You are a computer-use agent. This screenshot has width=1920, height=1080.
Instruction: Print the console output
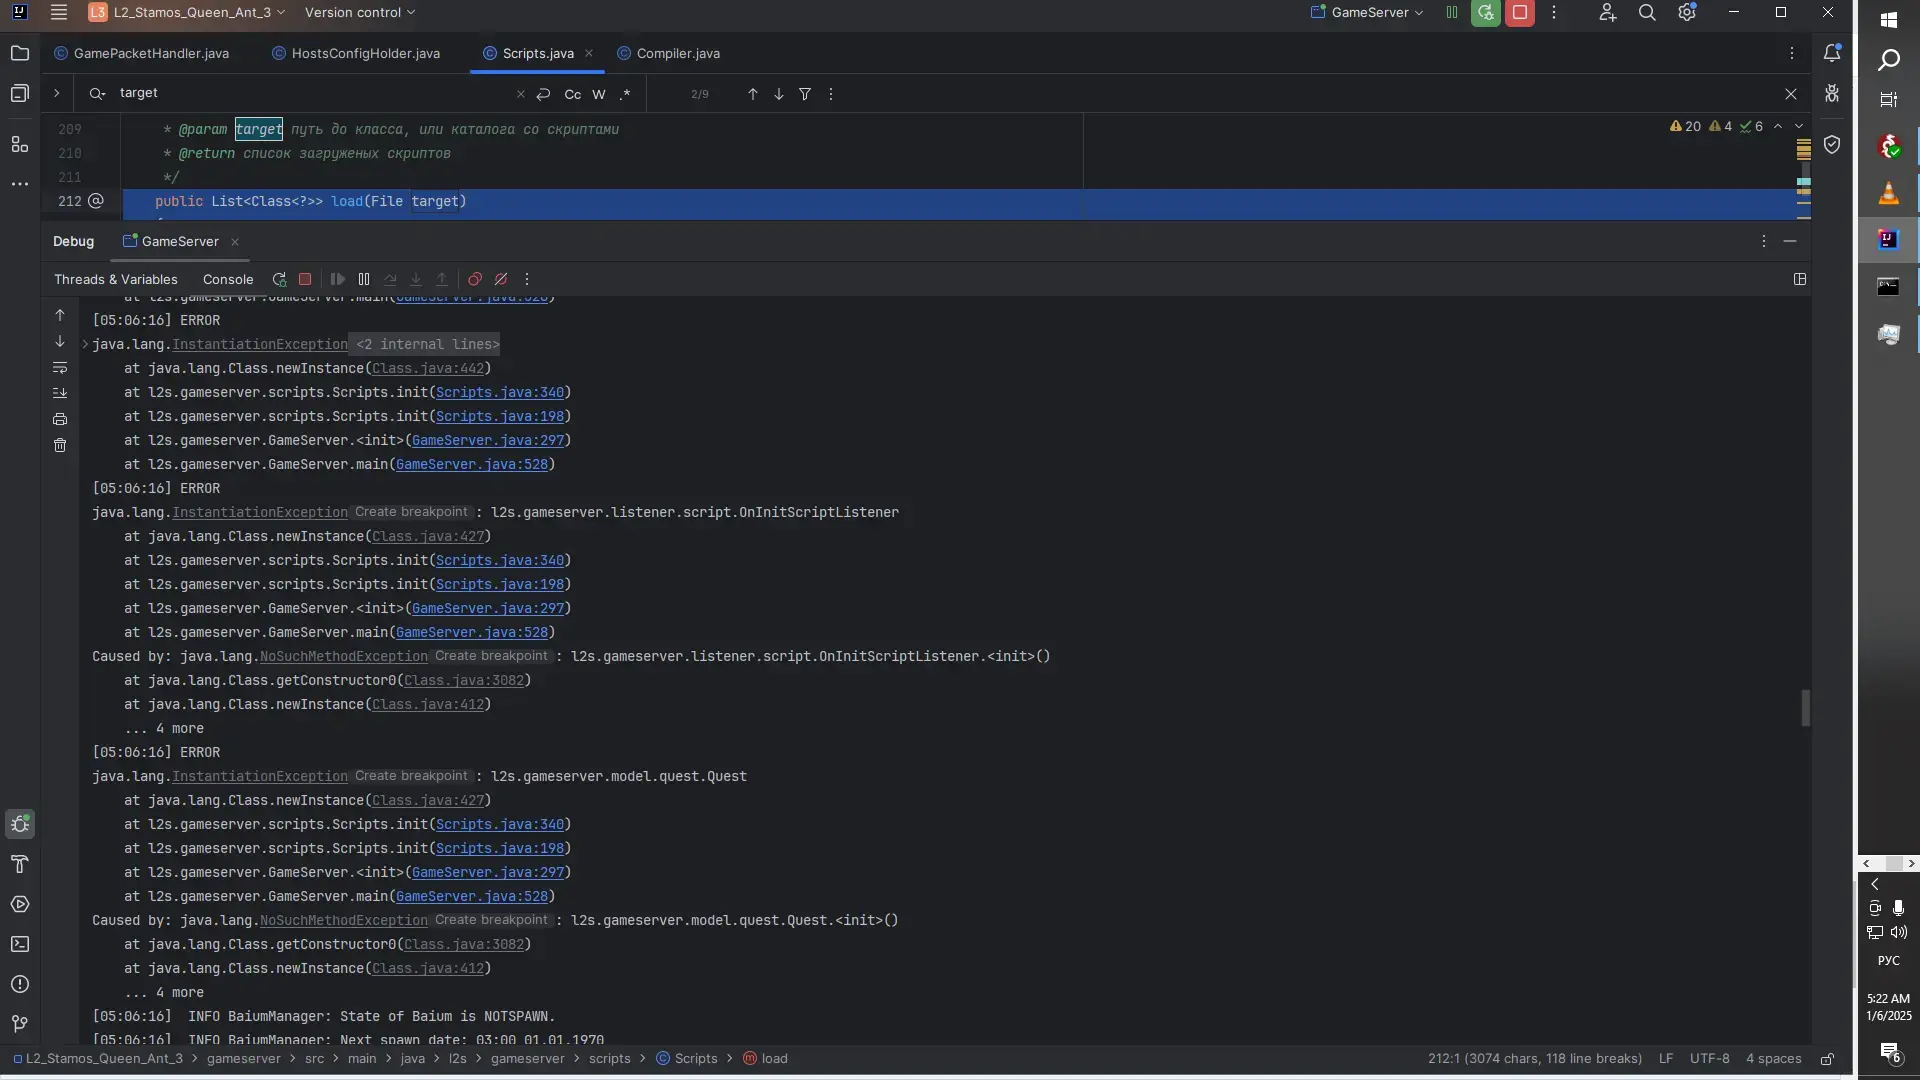pos(60,419)
